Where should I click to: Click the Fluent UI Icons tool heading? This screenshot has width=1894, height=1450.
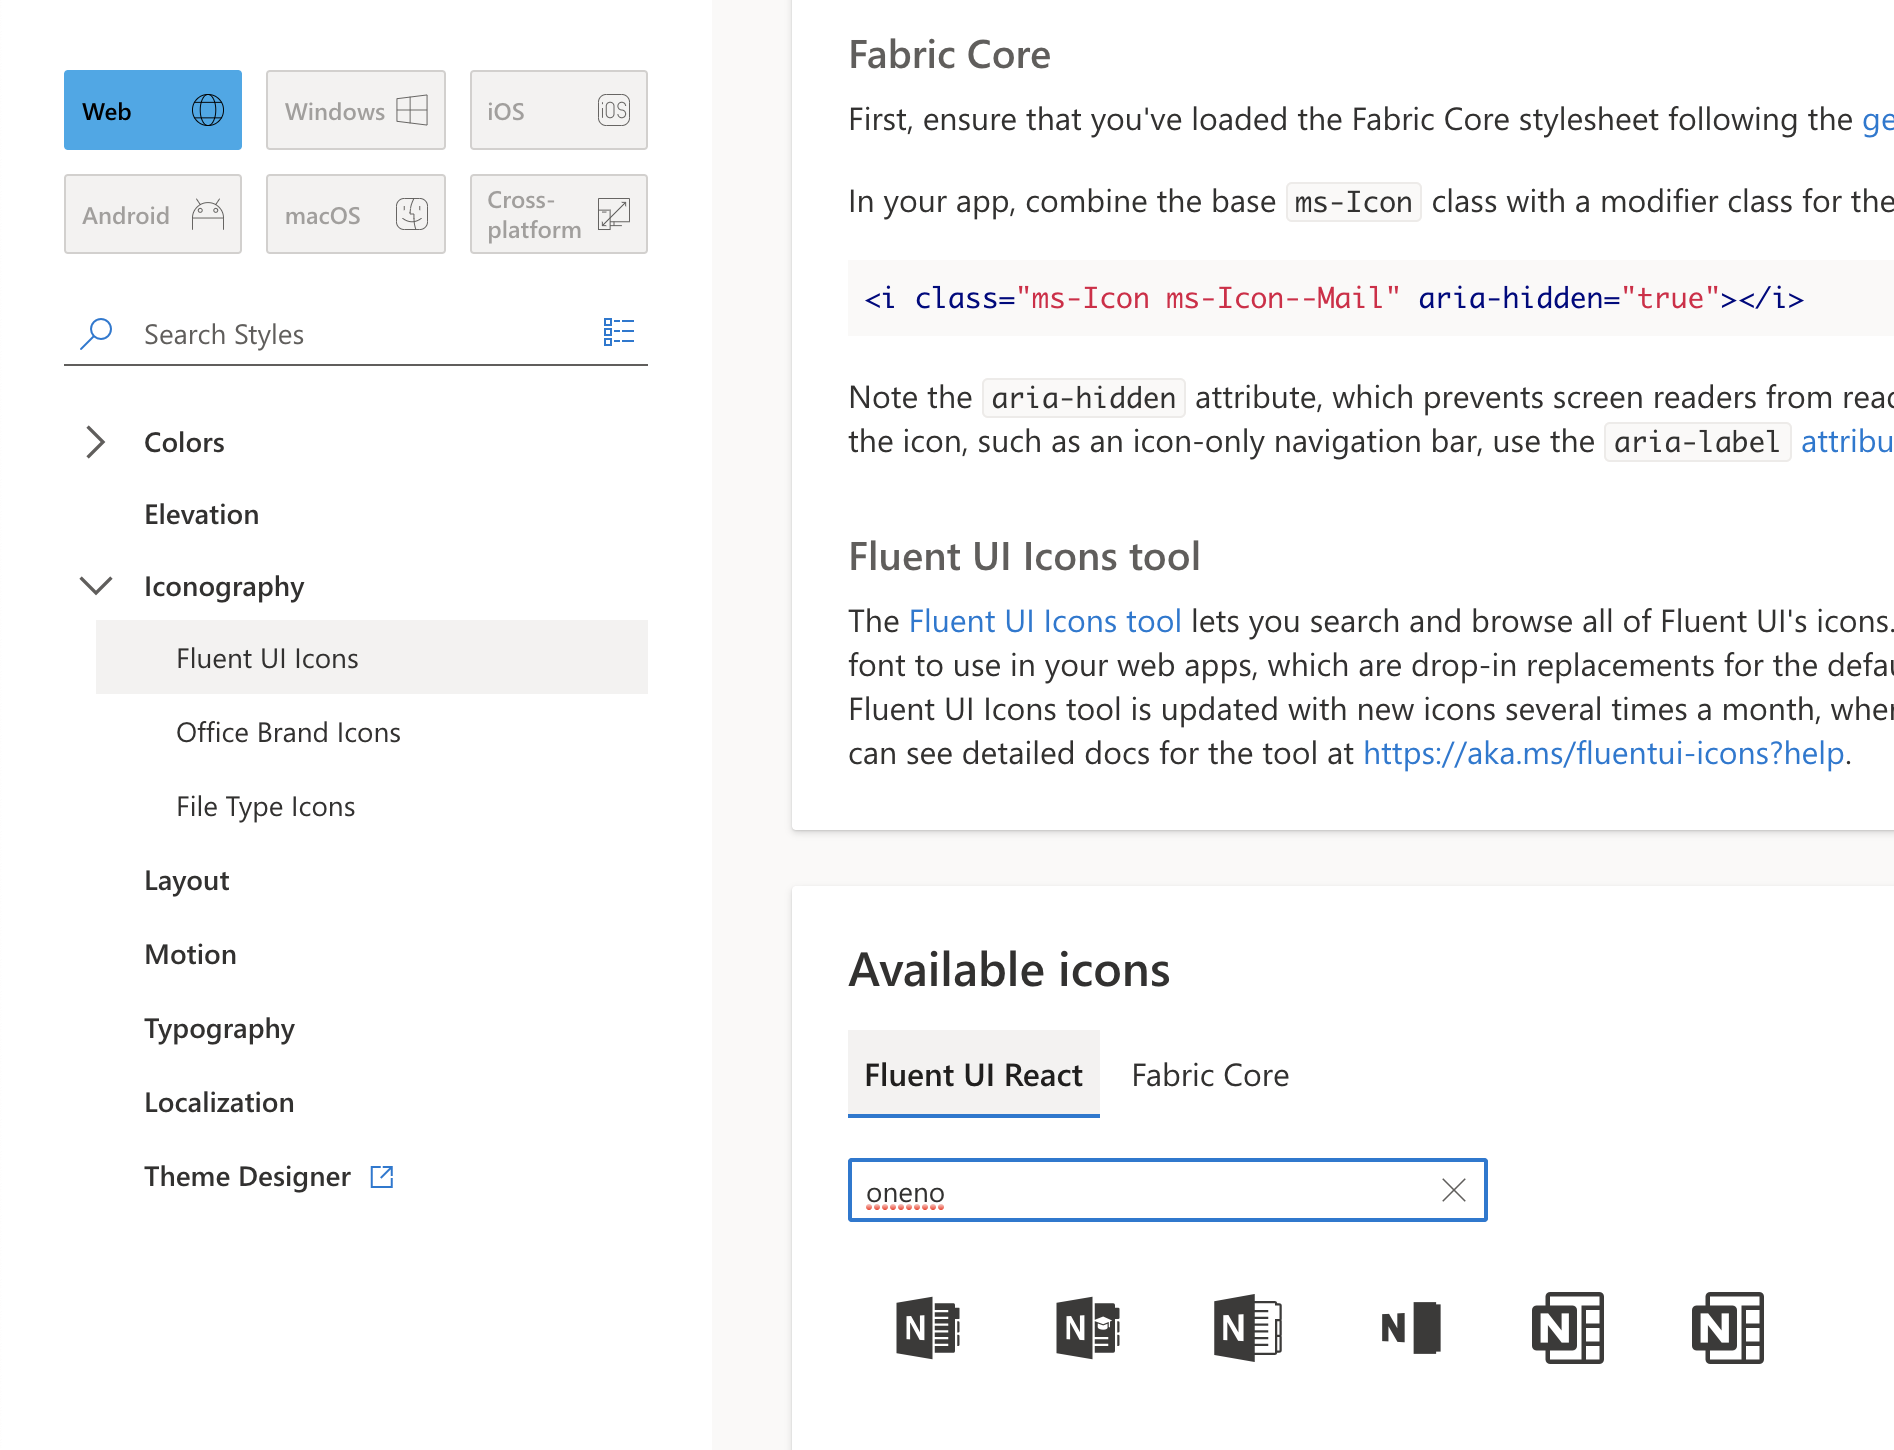[x=1024, y=557]
